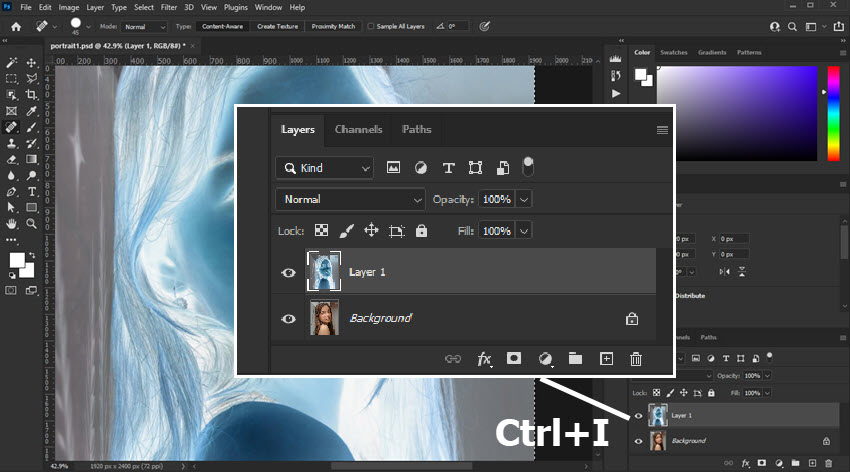Toggle Quick Mask mode in toolbox
The width and height of the screenshot is (850, 472).
point(11,290)
